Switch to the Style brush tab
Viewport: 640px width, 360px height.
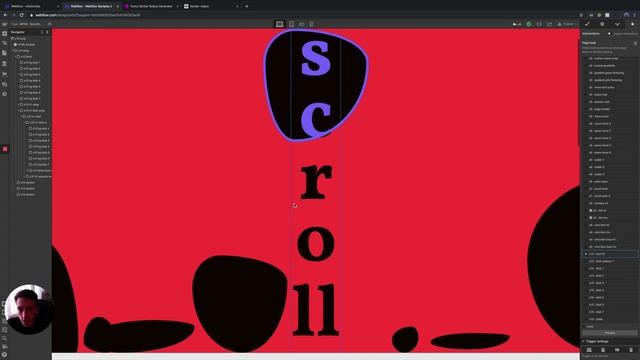click(x=587, y=24)
